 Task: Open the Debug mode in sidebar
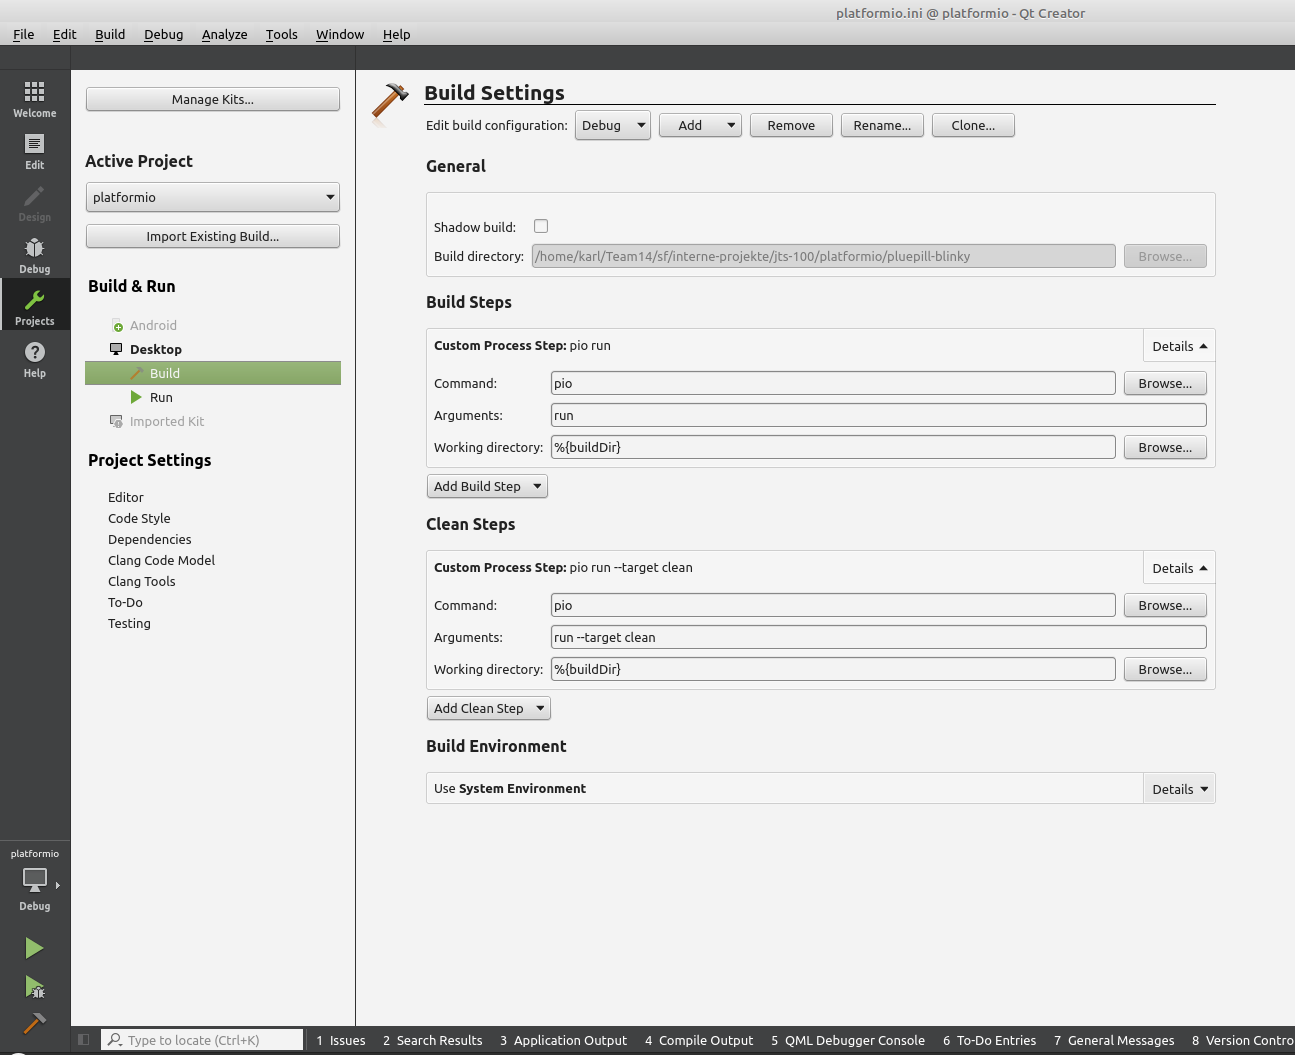34,255
